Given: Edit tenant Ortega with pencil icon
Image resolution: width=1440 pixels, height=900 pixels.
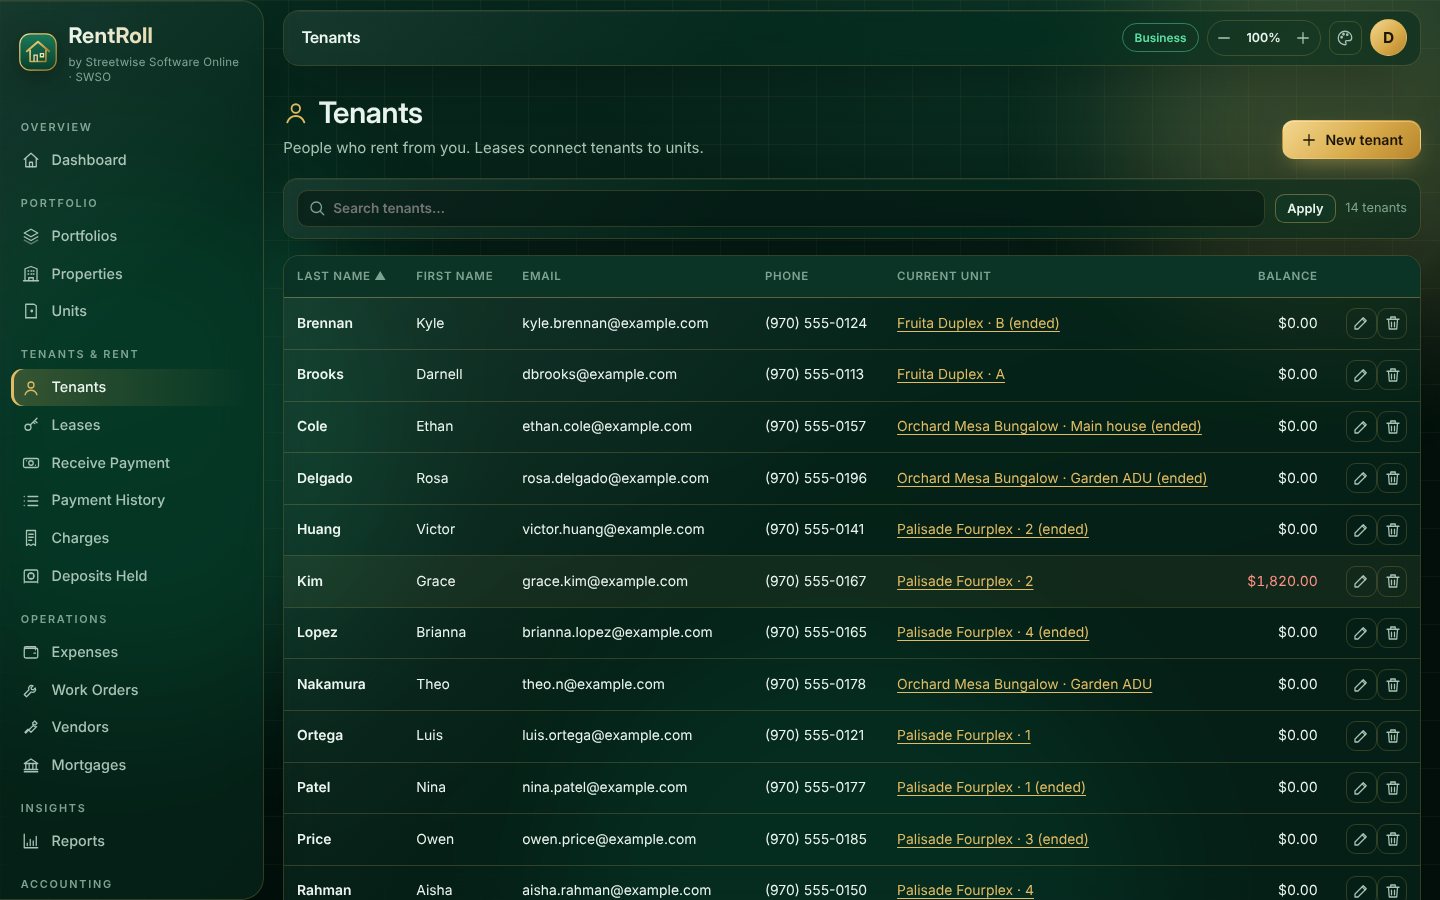Looking at the screenshot, I should (1360, 736).
